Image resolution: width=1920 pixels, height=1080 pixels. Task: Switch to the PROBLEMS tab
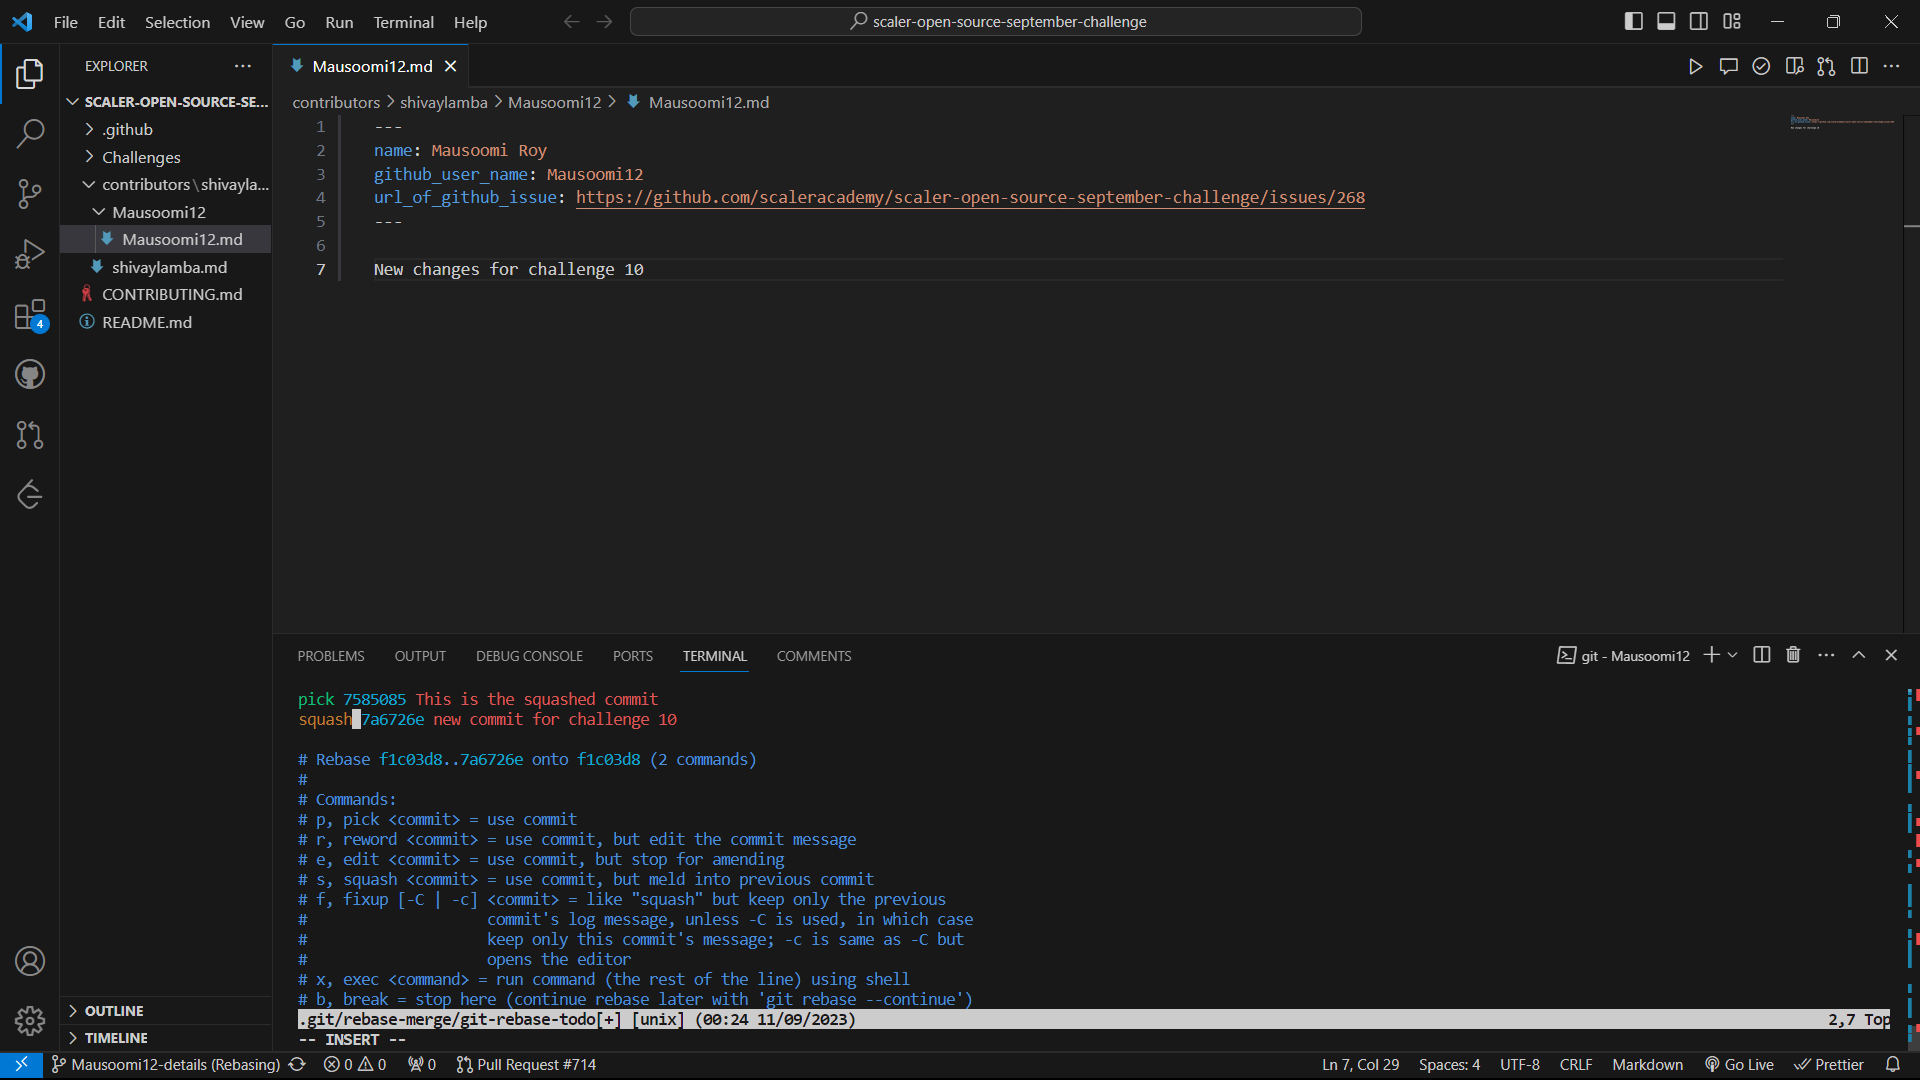pos(330,655)
